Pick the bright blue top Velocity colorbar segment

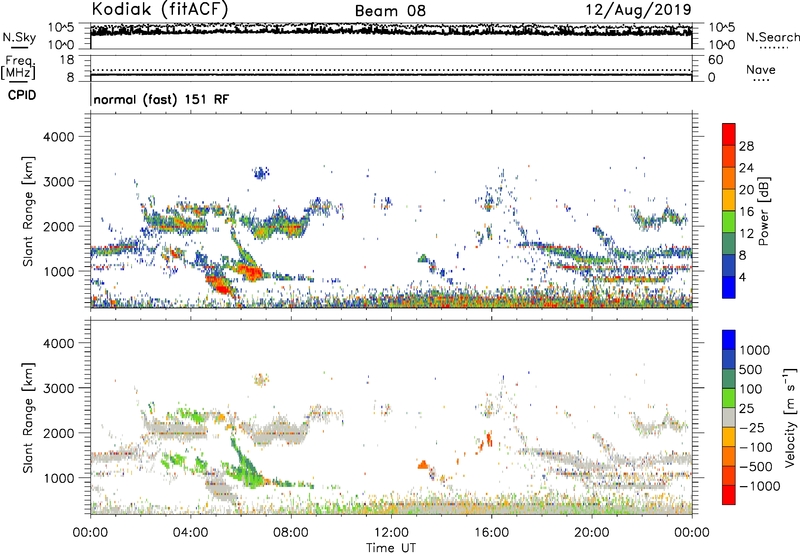(x=729, y=340)
